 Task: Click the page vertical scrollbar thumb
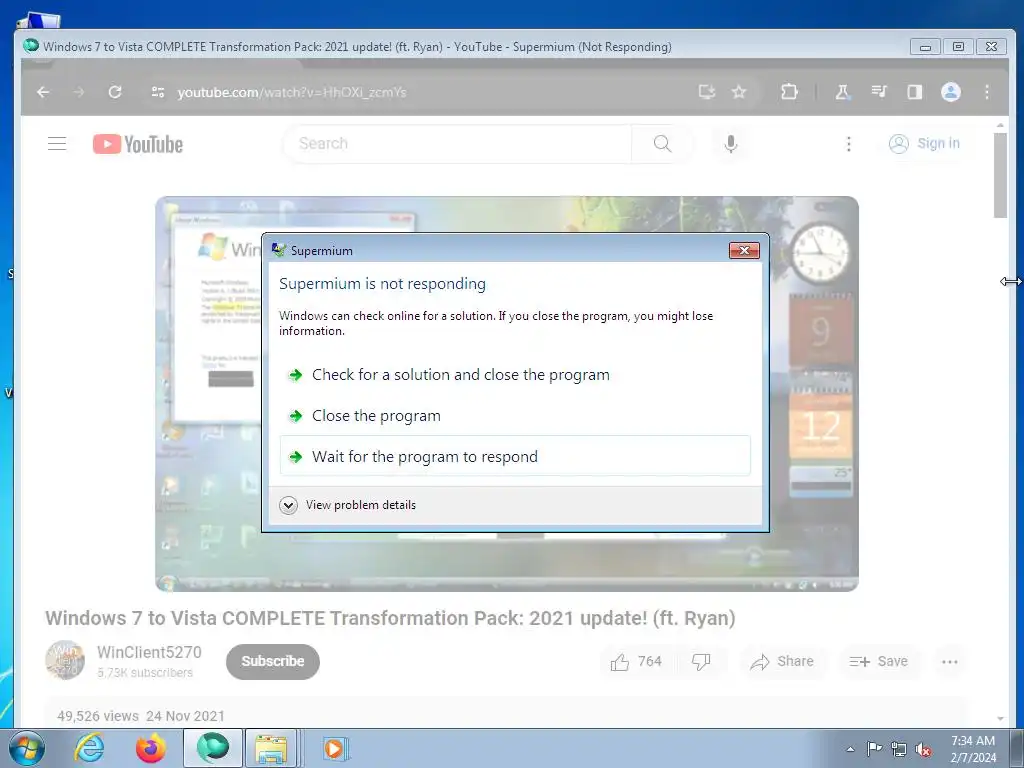1000,175
